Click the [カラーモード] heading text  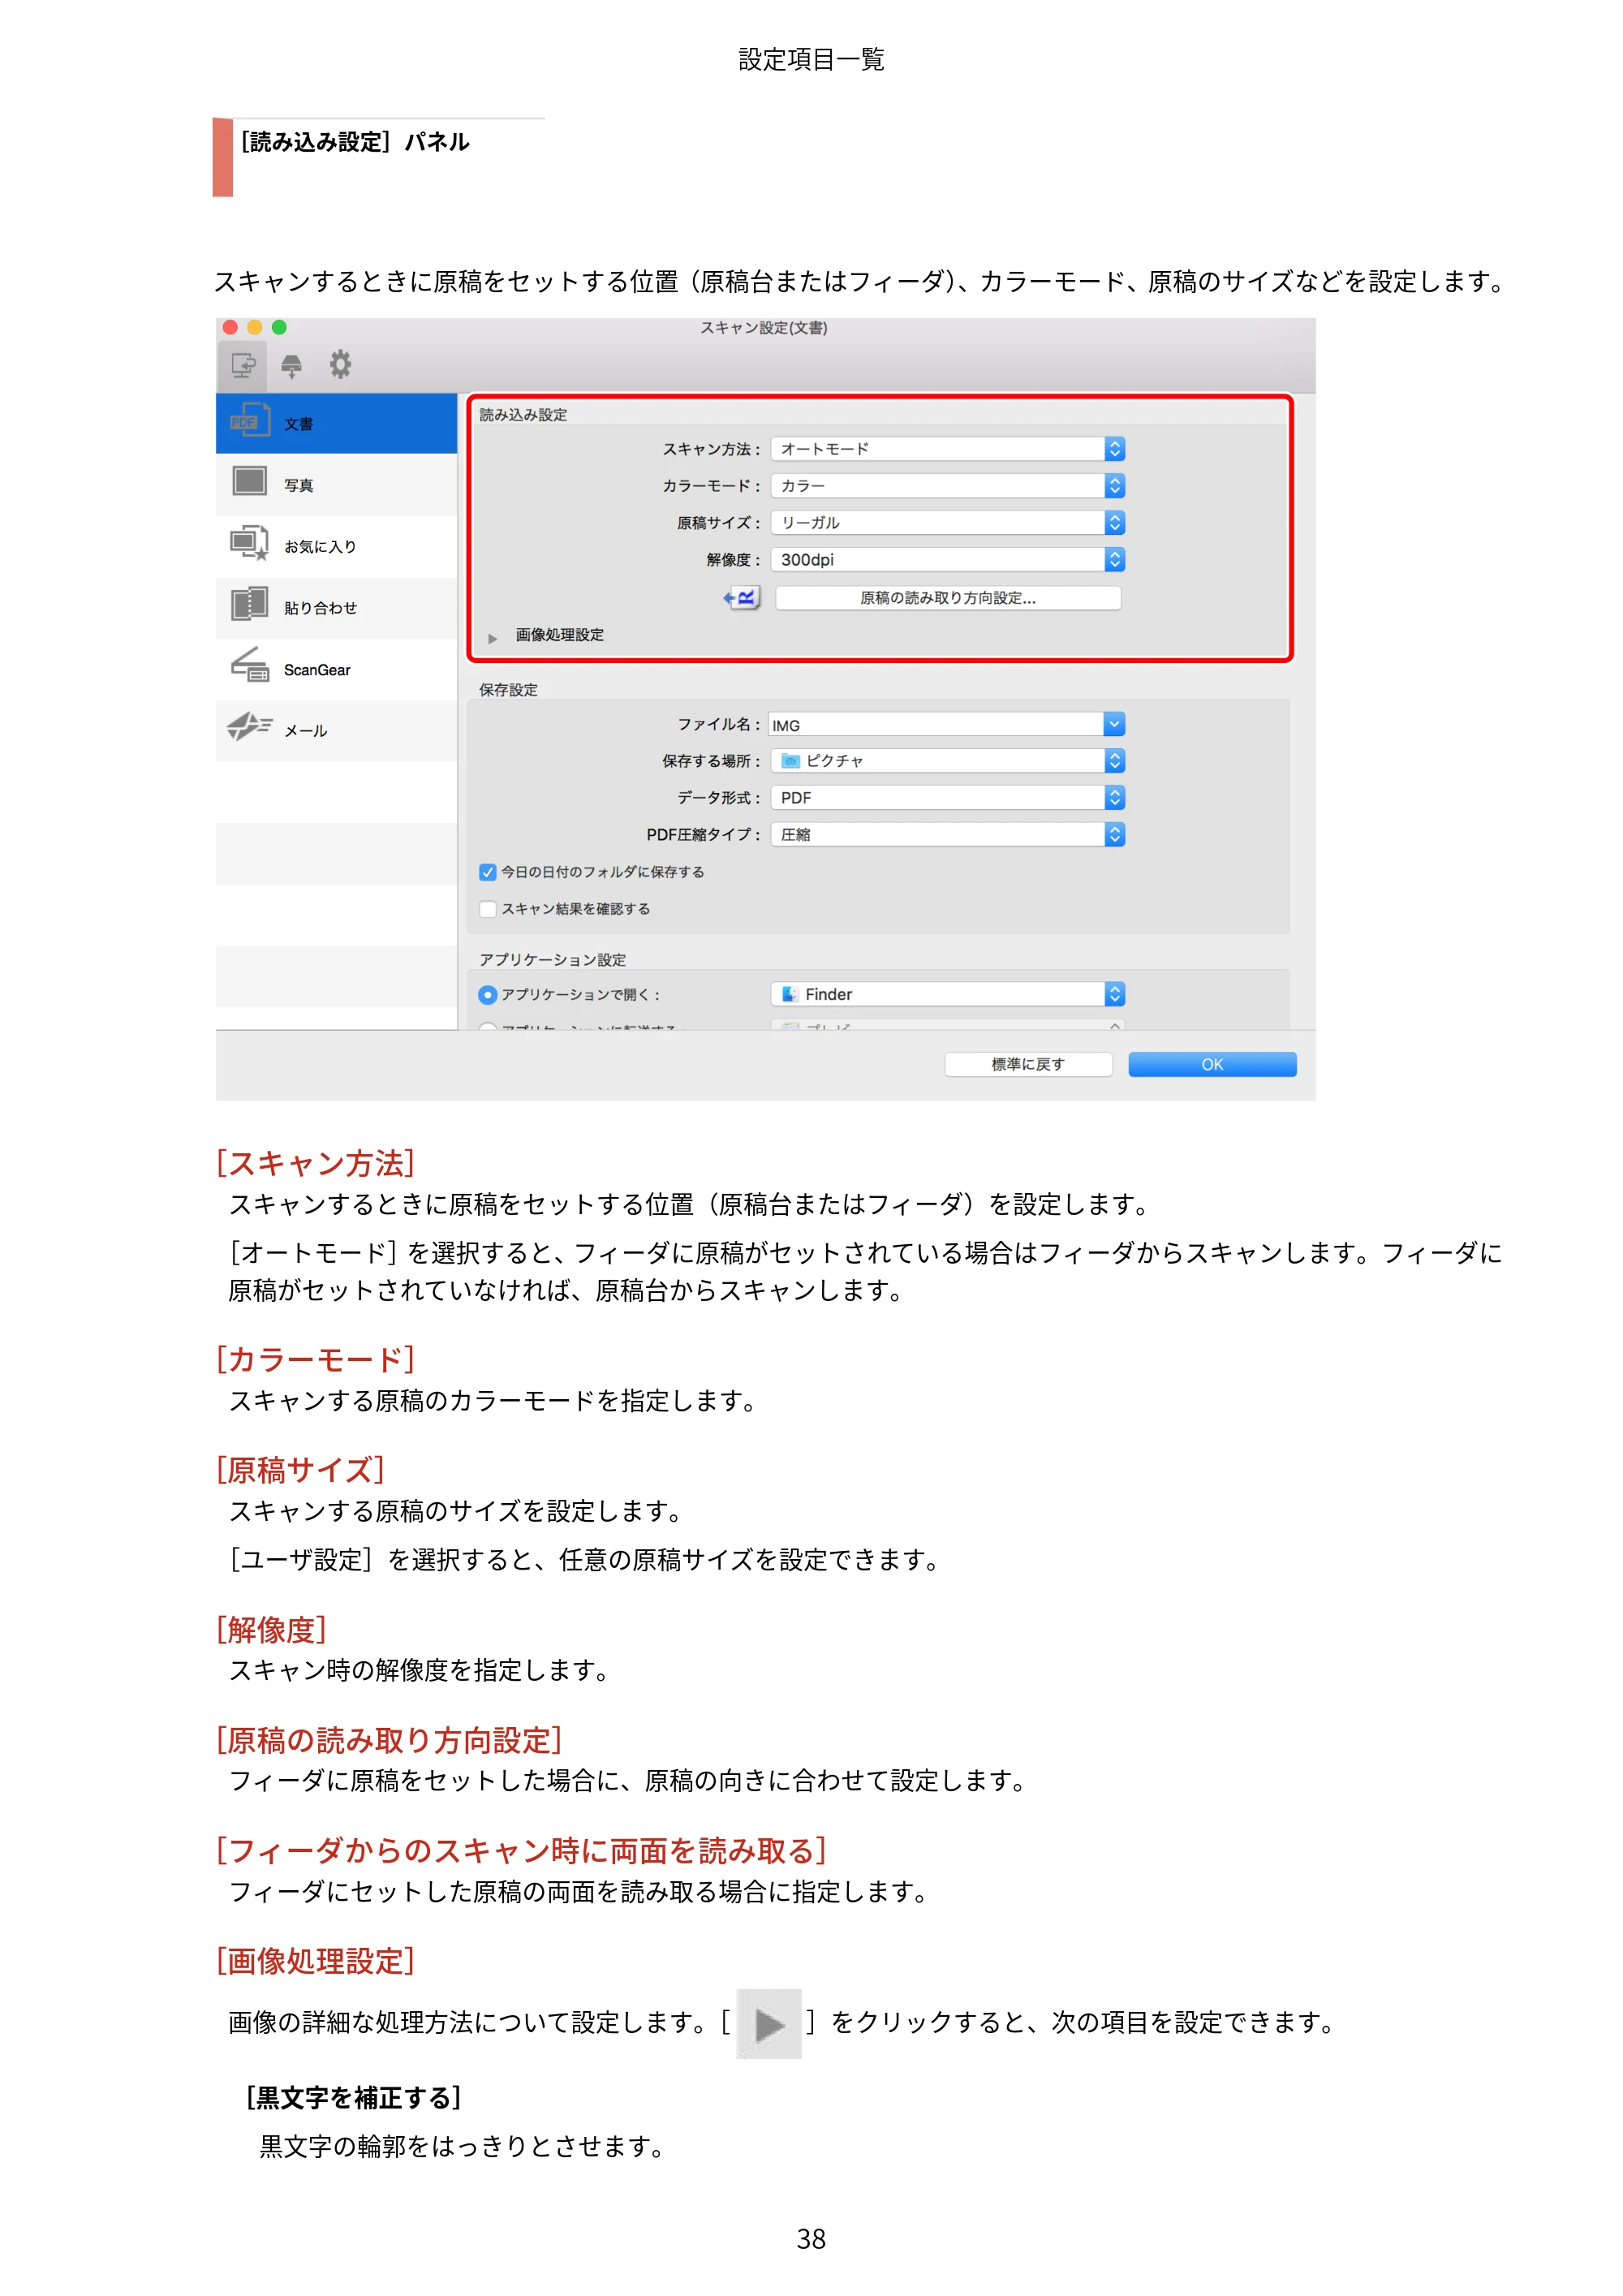click(x=315, y=1359)
